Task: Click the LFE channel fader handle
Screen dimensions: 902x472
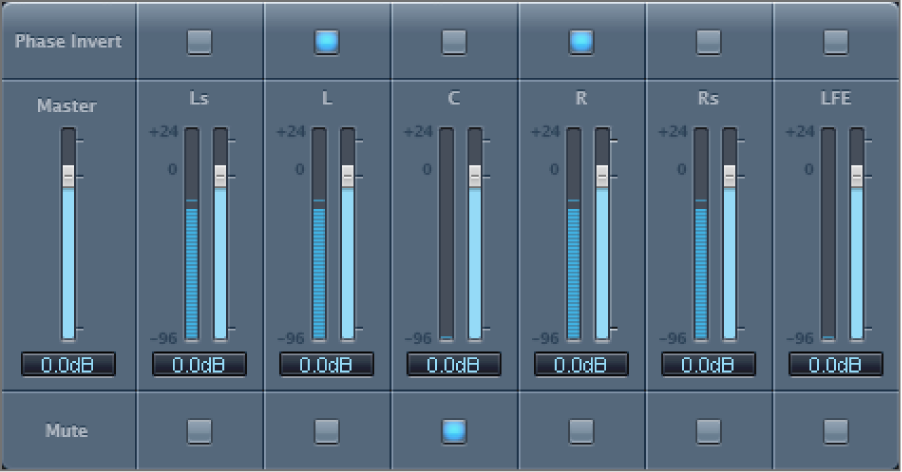Action: coord(857,176)
